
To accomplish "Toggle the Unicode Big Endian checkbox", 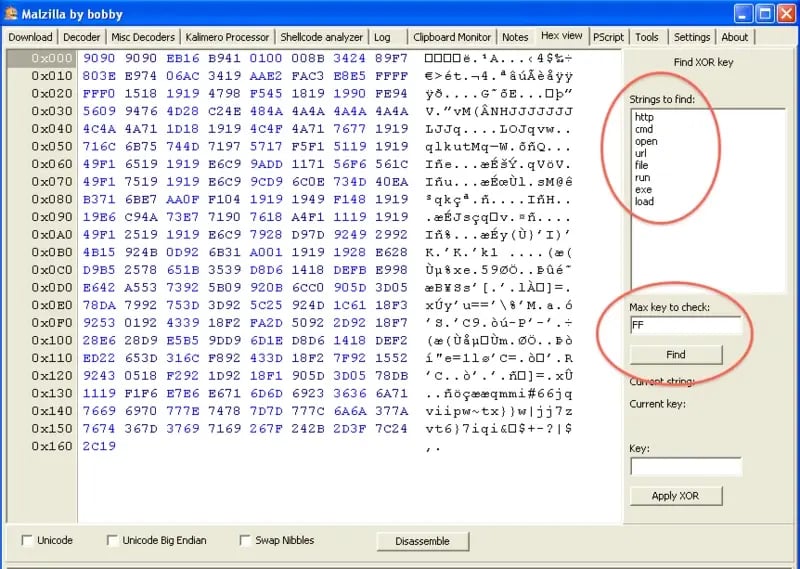I will [x=112, y=540].
